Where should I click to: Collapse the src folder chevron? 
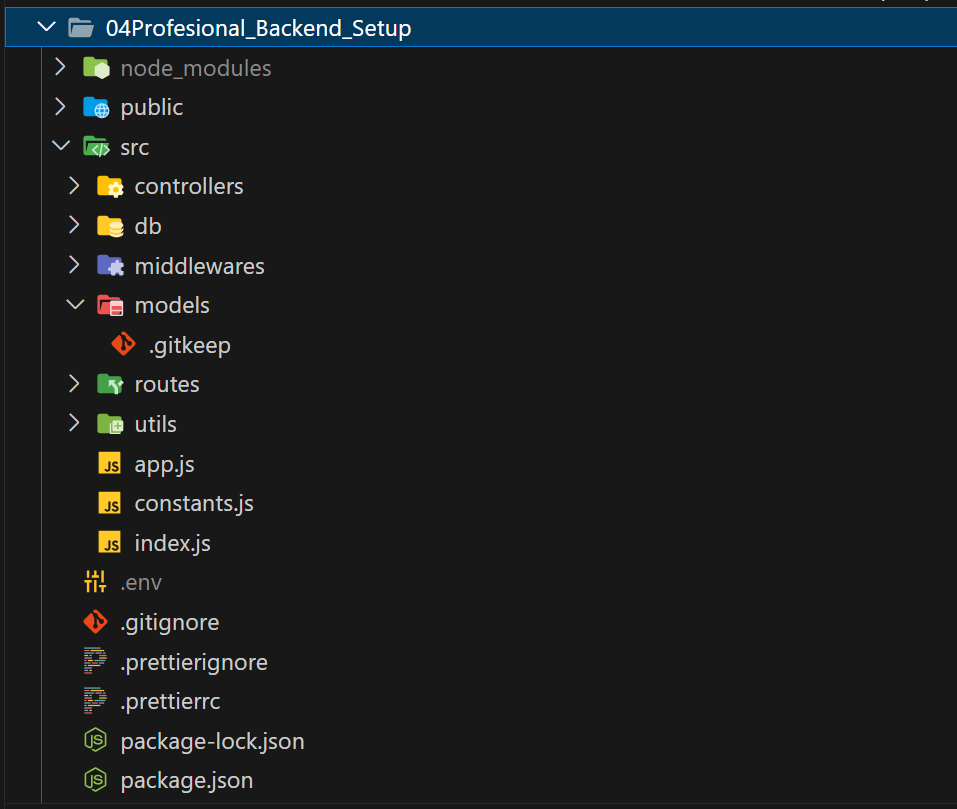pyautogui.click(x=61, y=146)
